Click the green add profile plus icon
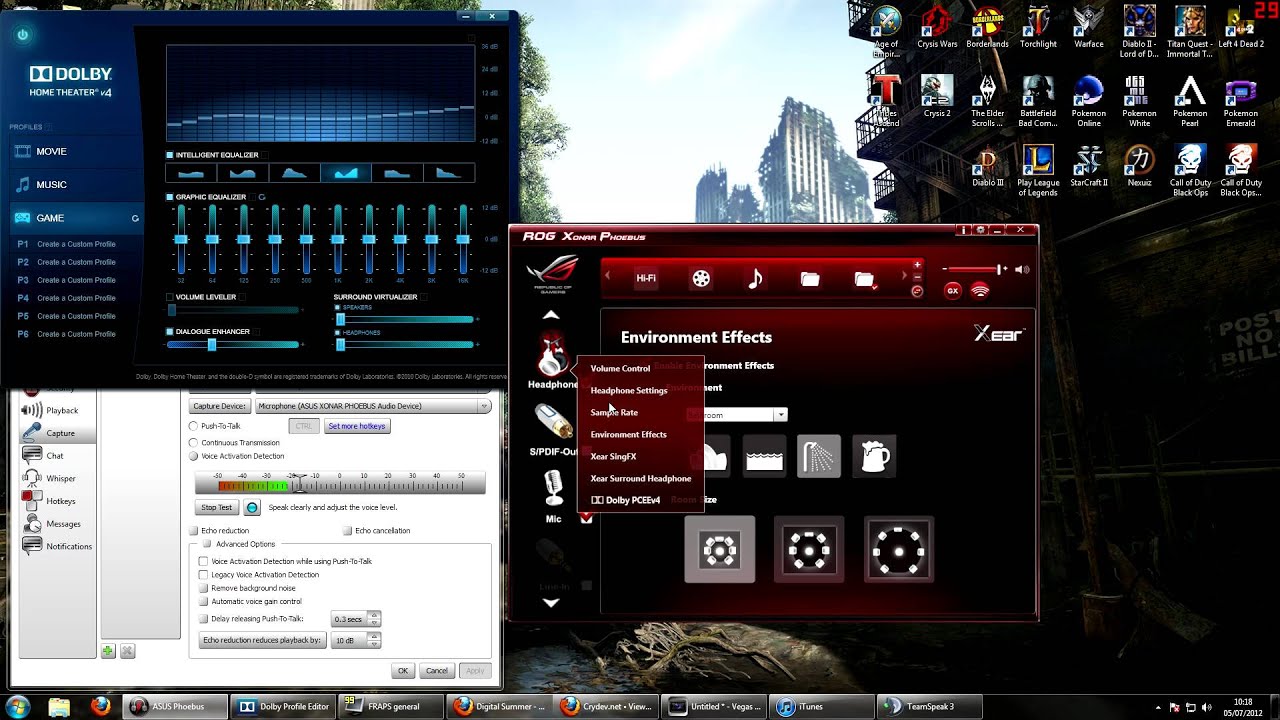The image size is (1280, 720). [108, 651]
